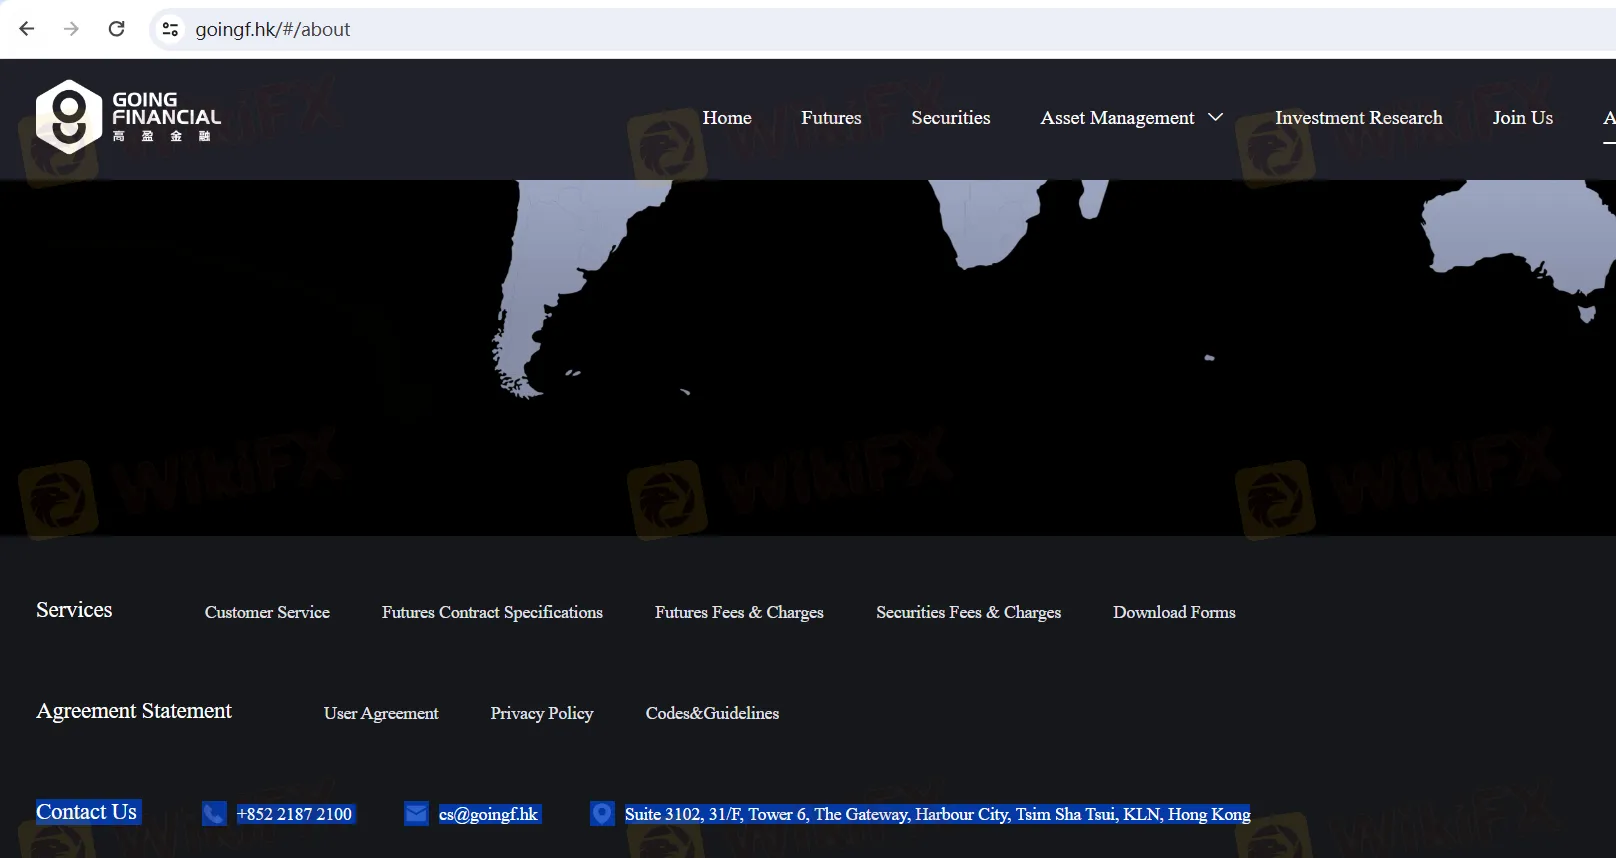Click the phone icon in Contact Us
This screenshot has width=1616, height=858.
214,814
